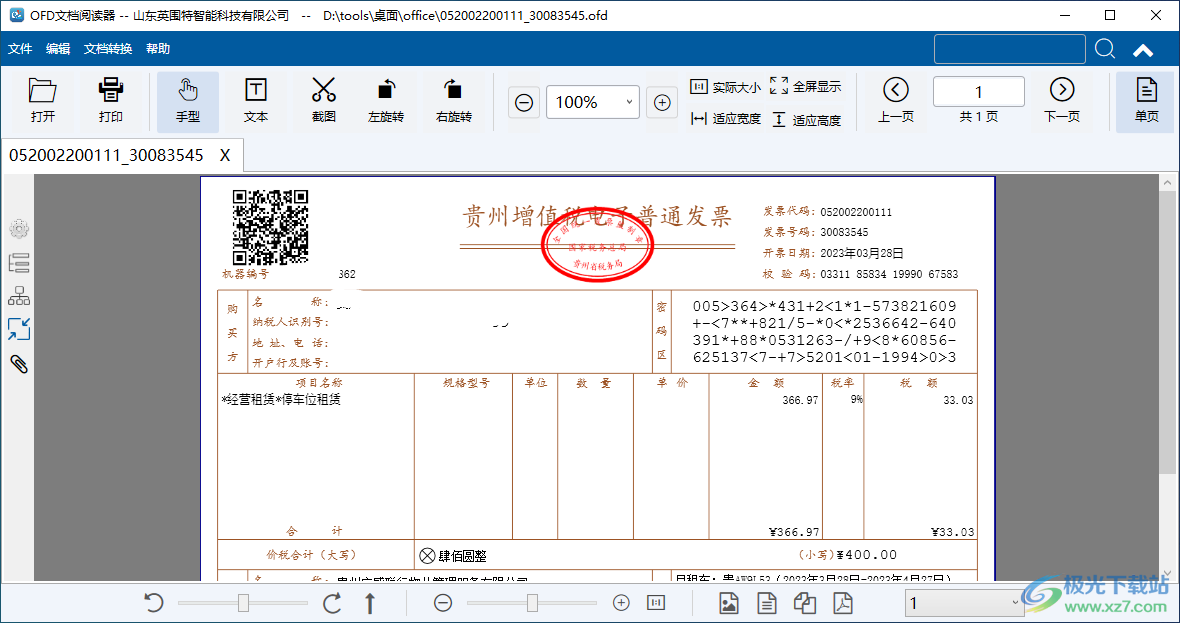
Task: Open the 帮助 menu
Action: (158, 49)
